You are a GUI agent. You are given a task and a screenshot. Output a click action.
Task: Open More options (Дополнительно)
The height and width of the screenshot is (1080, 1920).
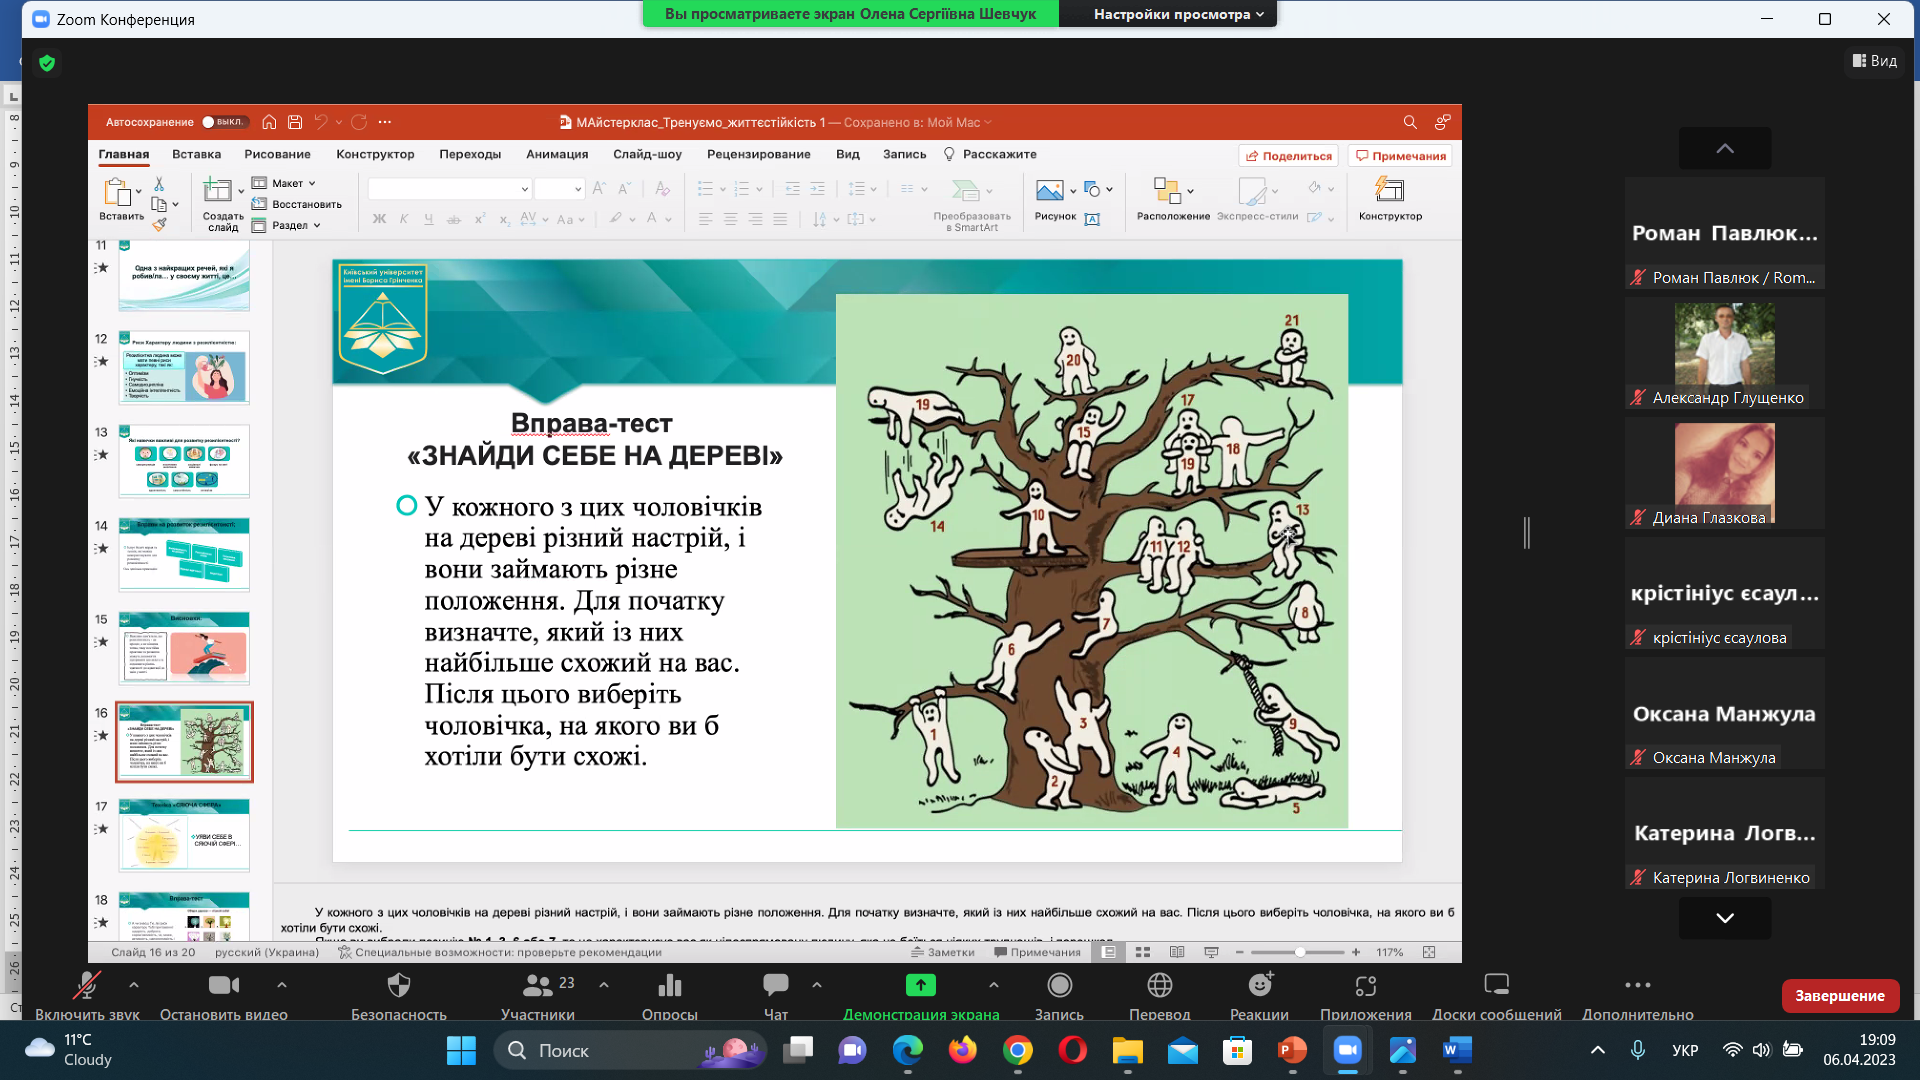[1637, 987]
